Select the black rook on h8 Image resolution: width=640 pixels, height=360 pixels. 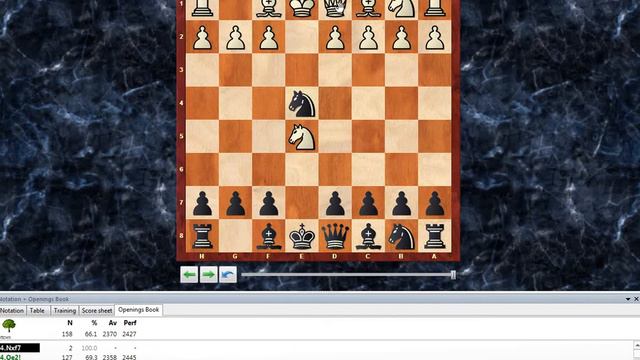pos(202,236)
